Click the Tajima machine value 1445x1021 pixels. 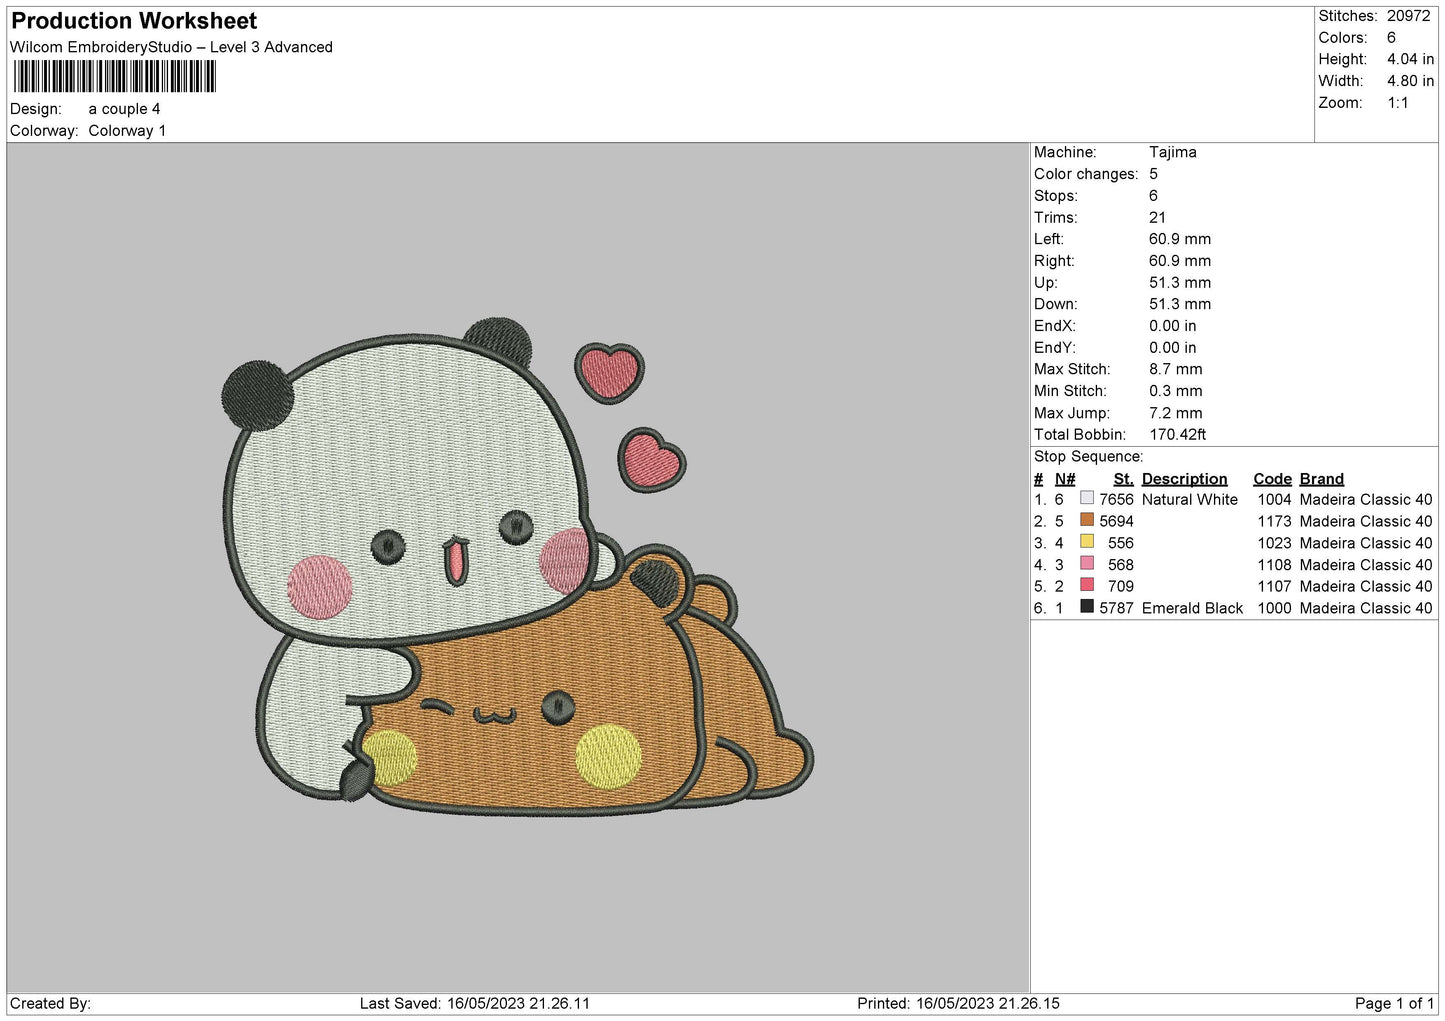(1172, 152)
